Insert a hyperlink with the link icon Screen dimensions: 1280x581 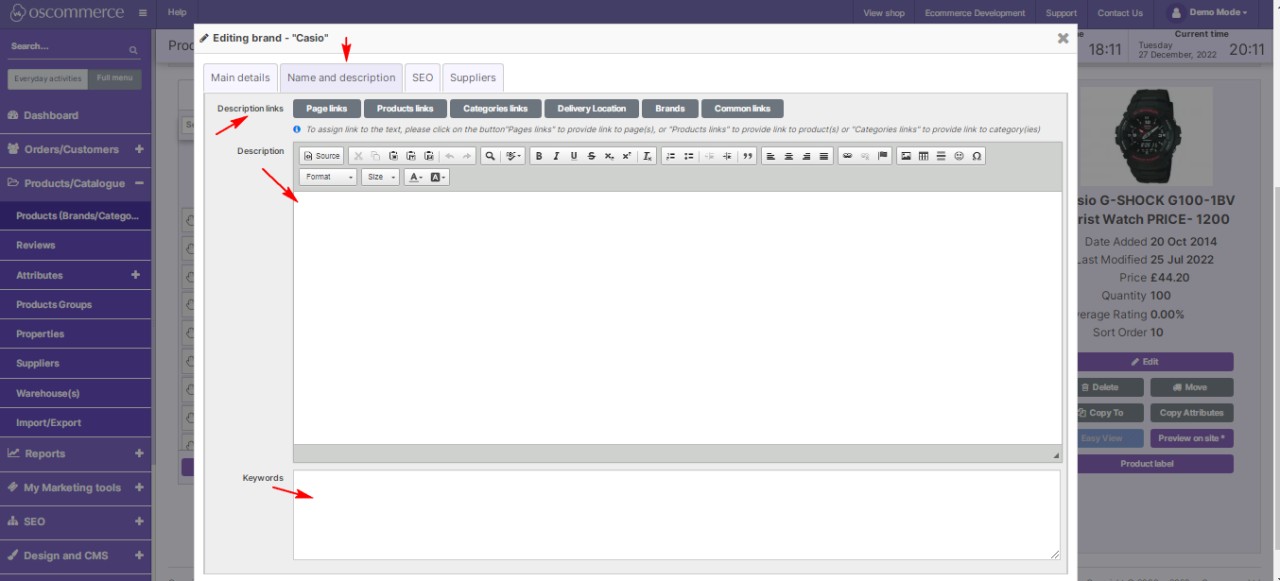pos(848,156)
